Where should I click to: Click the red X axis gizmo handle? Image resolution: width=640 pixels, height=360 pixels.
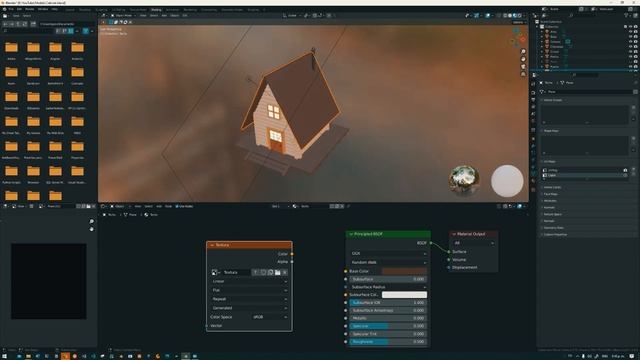coord(523,39)
